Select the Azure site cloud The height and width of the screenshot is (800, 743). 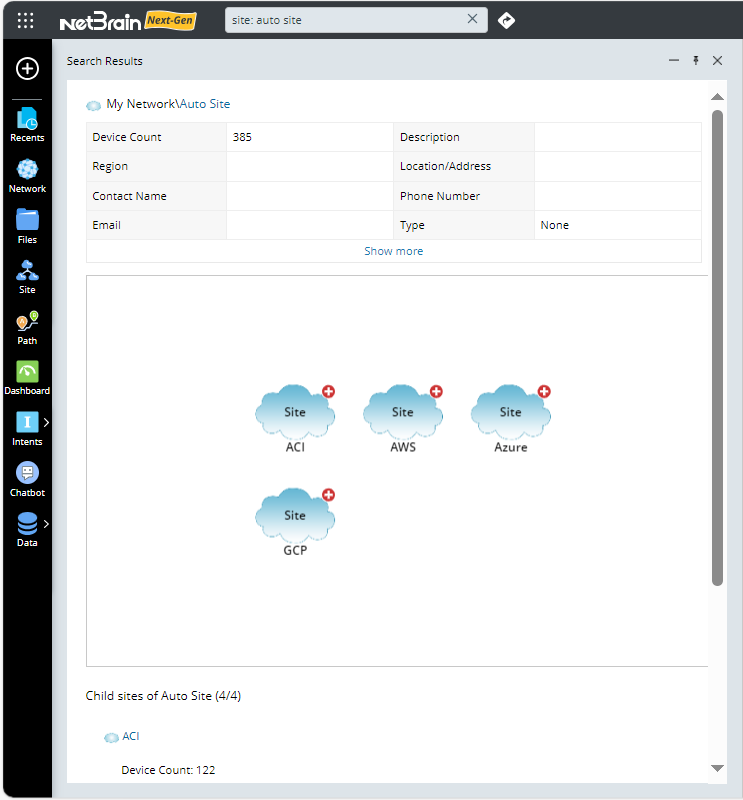click(x=510, y=412)
